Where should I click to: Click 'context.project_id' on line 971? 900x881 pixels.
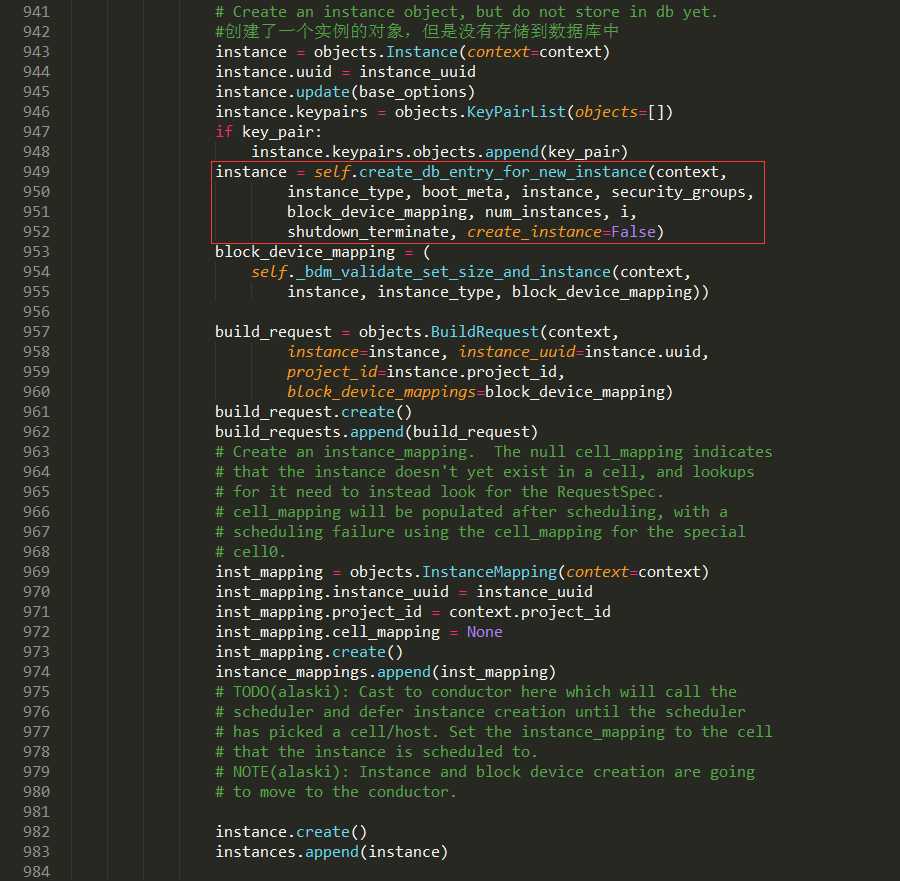530,612
